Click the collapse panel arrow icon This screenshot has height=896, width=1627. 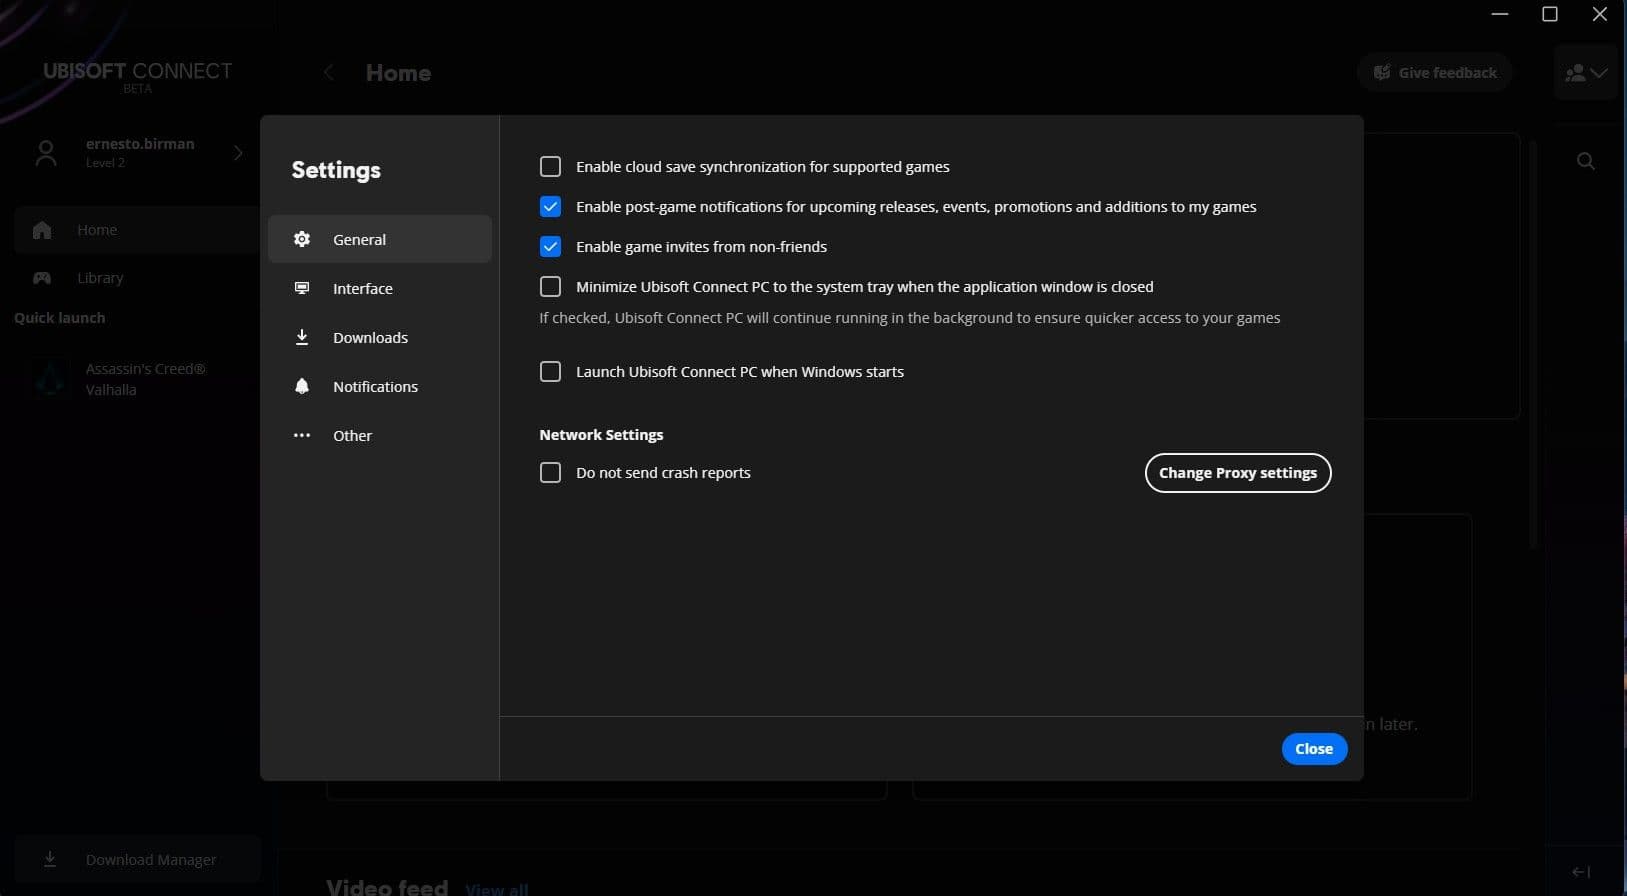click(1581, 872)
